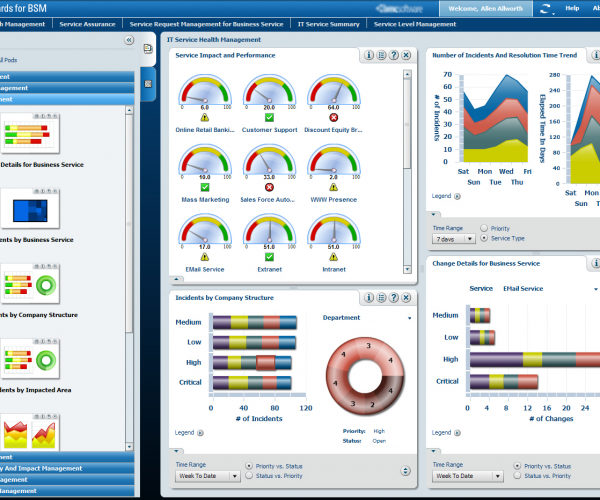Select Incidents by Impacted Area thumbnail
The image size is (600, 500).
(x=31, y=359)
